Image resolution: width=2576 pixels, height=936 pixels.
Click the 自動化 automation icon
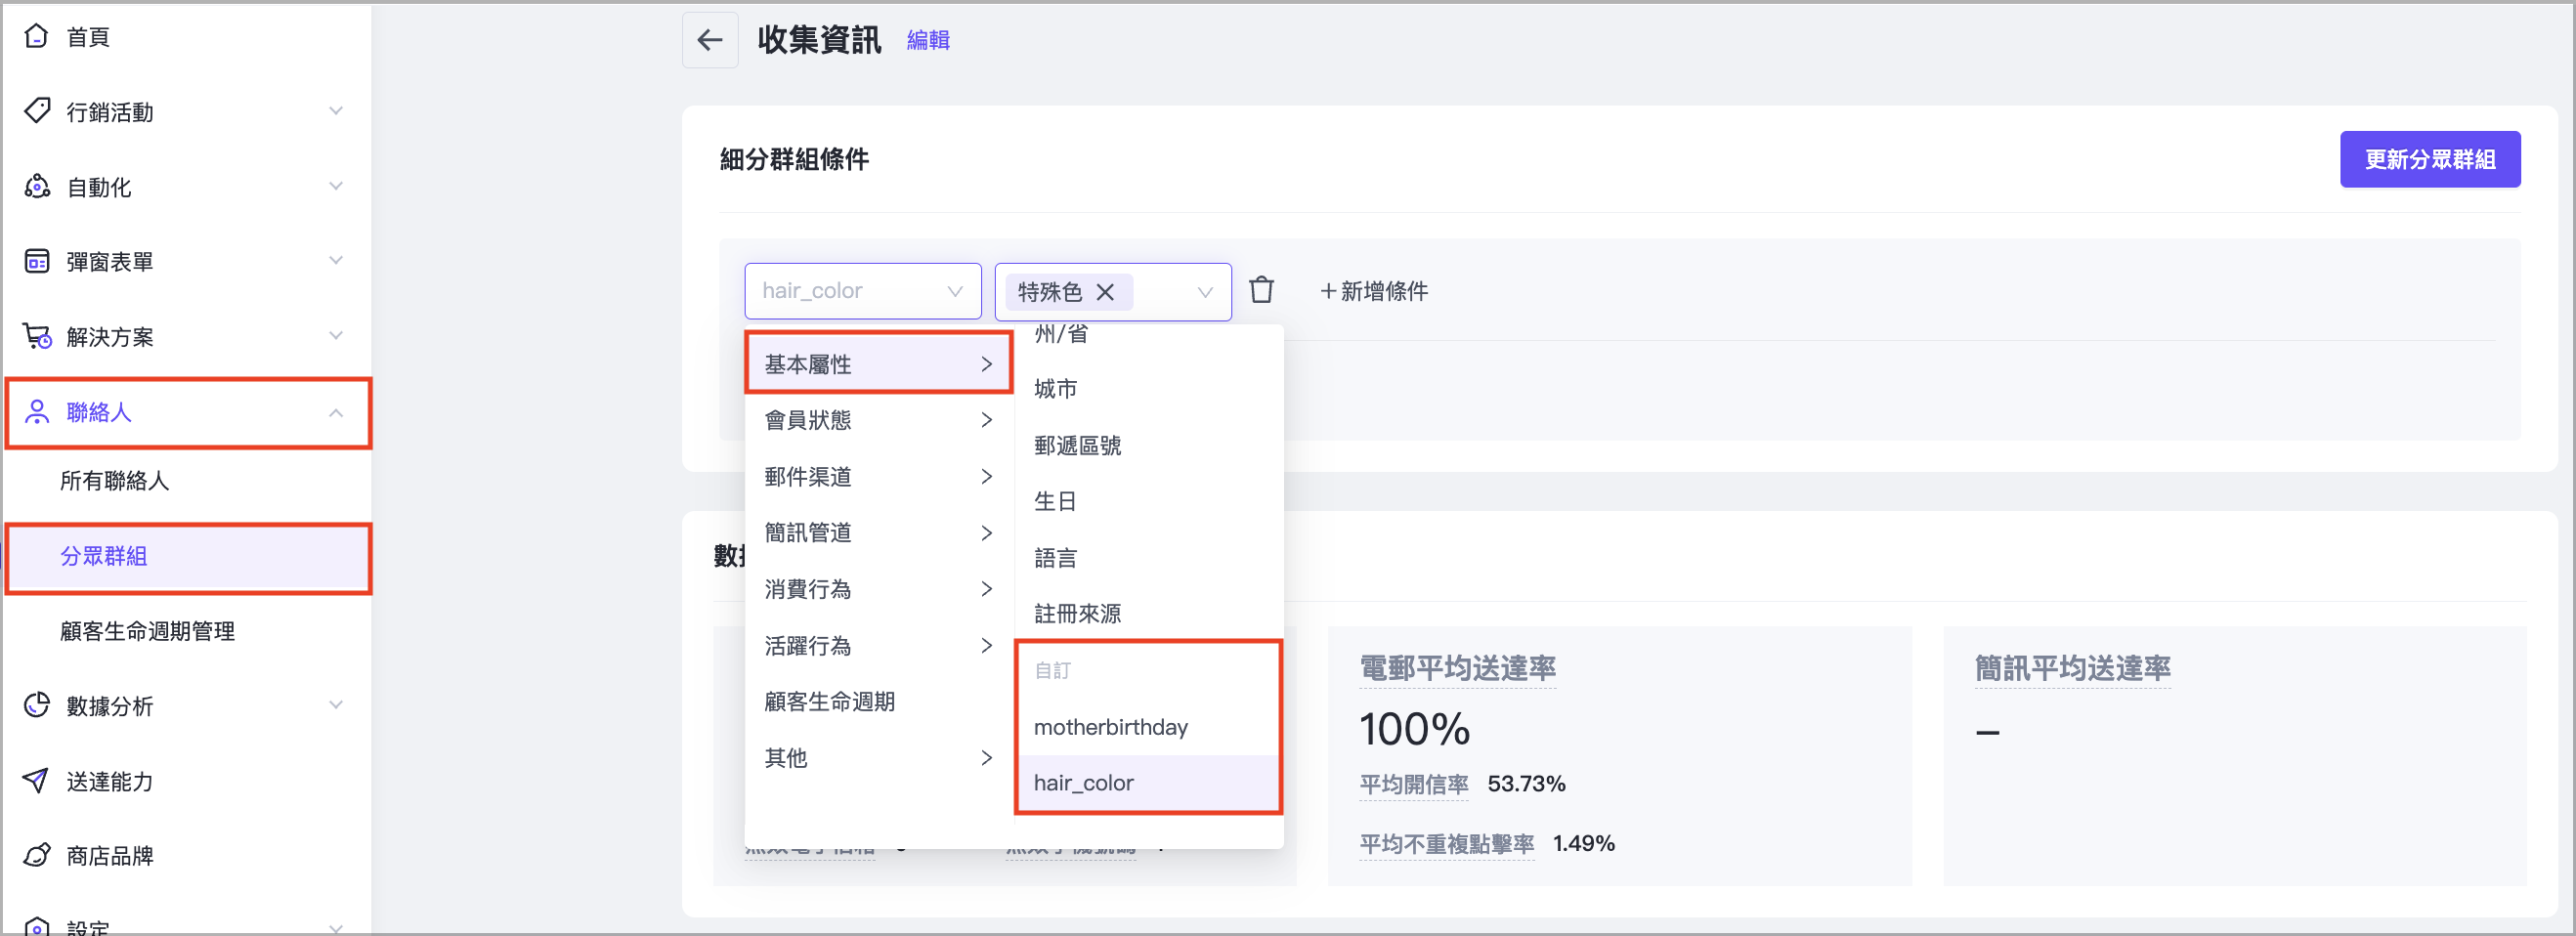[37, 187]
